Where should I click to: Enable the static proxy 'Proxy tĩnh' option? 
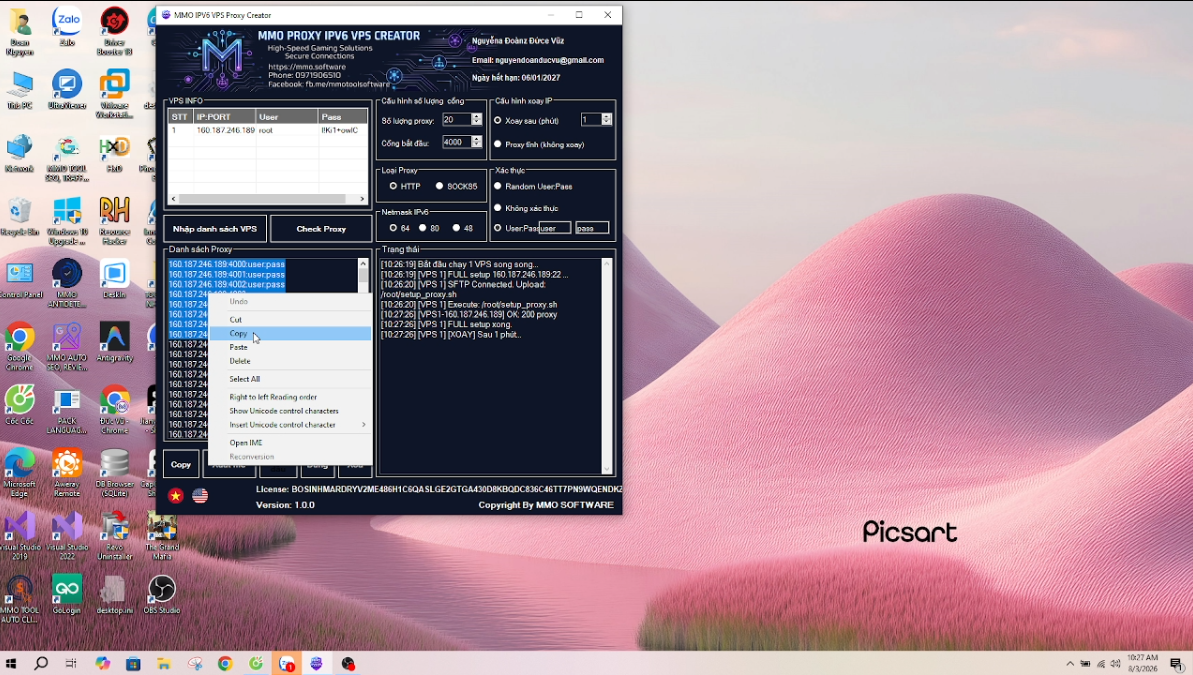tap(498, 144)
